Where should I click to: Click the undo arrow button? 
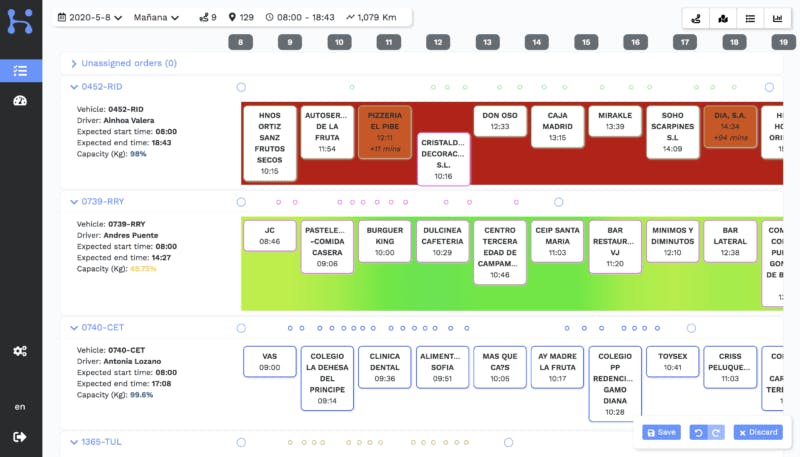[x=699, y=432]
